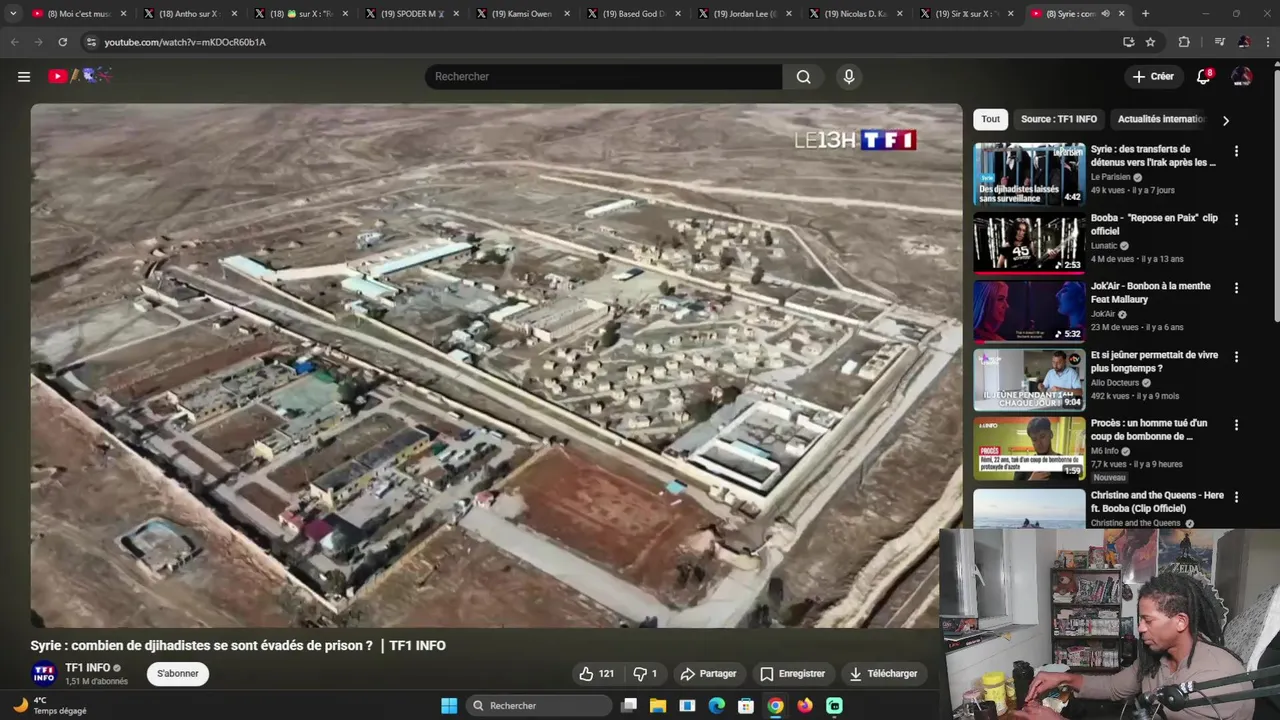The image size is (1280, 720).
Task: Open Jok'Air Bonbon à la menthe thumbnail
Action: coord(1029,311)
